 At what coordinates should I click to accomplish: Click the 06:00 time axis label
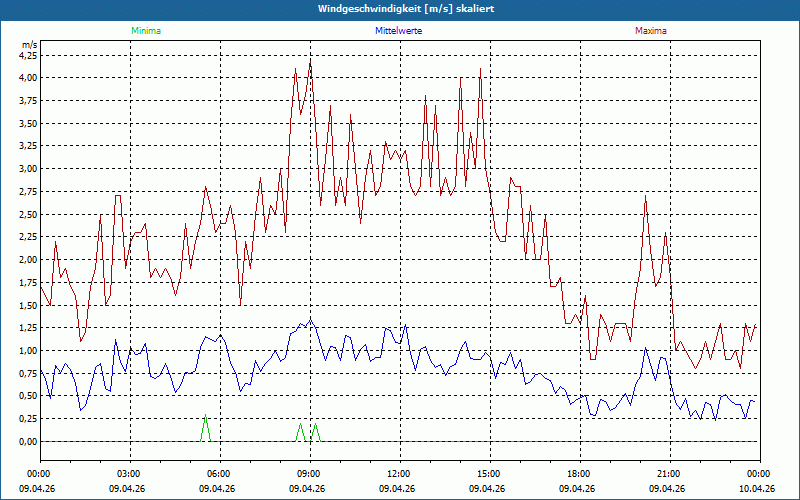[x=218, y=473]
